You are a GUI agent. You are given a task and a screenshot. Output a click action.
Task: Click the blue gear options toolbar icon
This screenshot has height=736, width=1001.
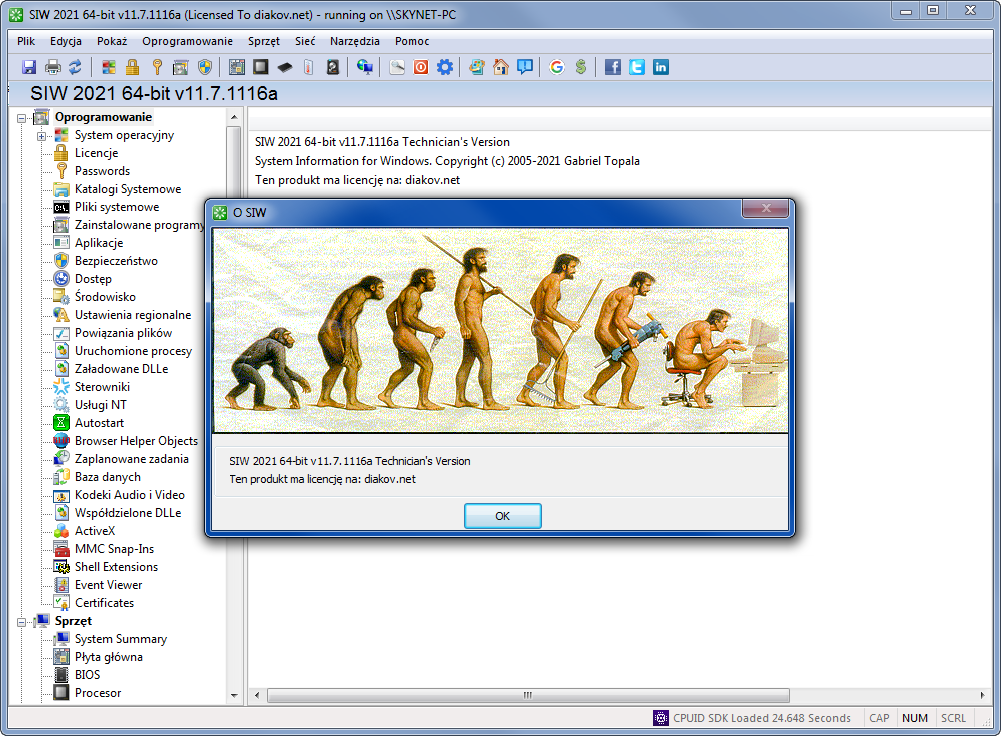(x=444, y=67)
